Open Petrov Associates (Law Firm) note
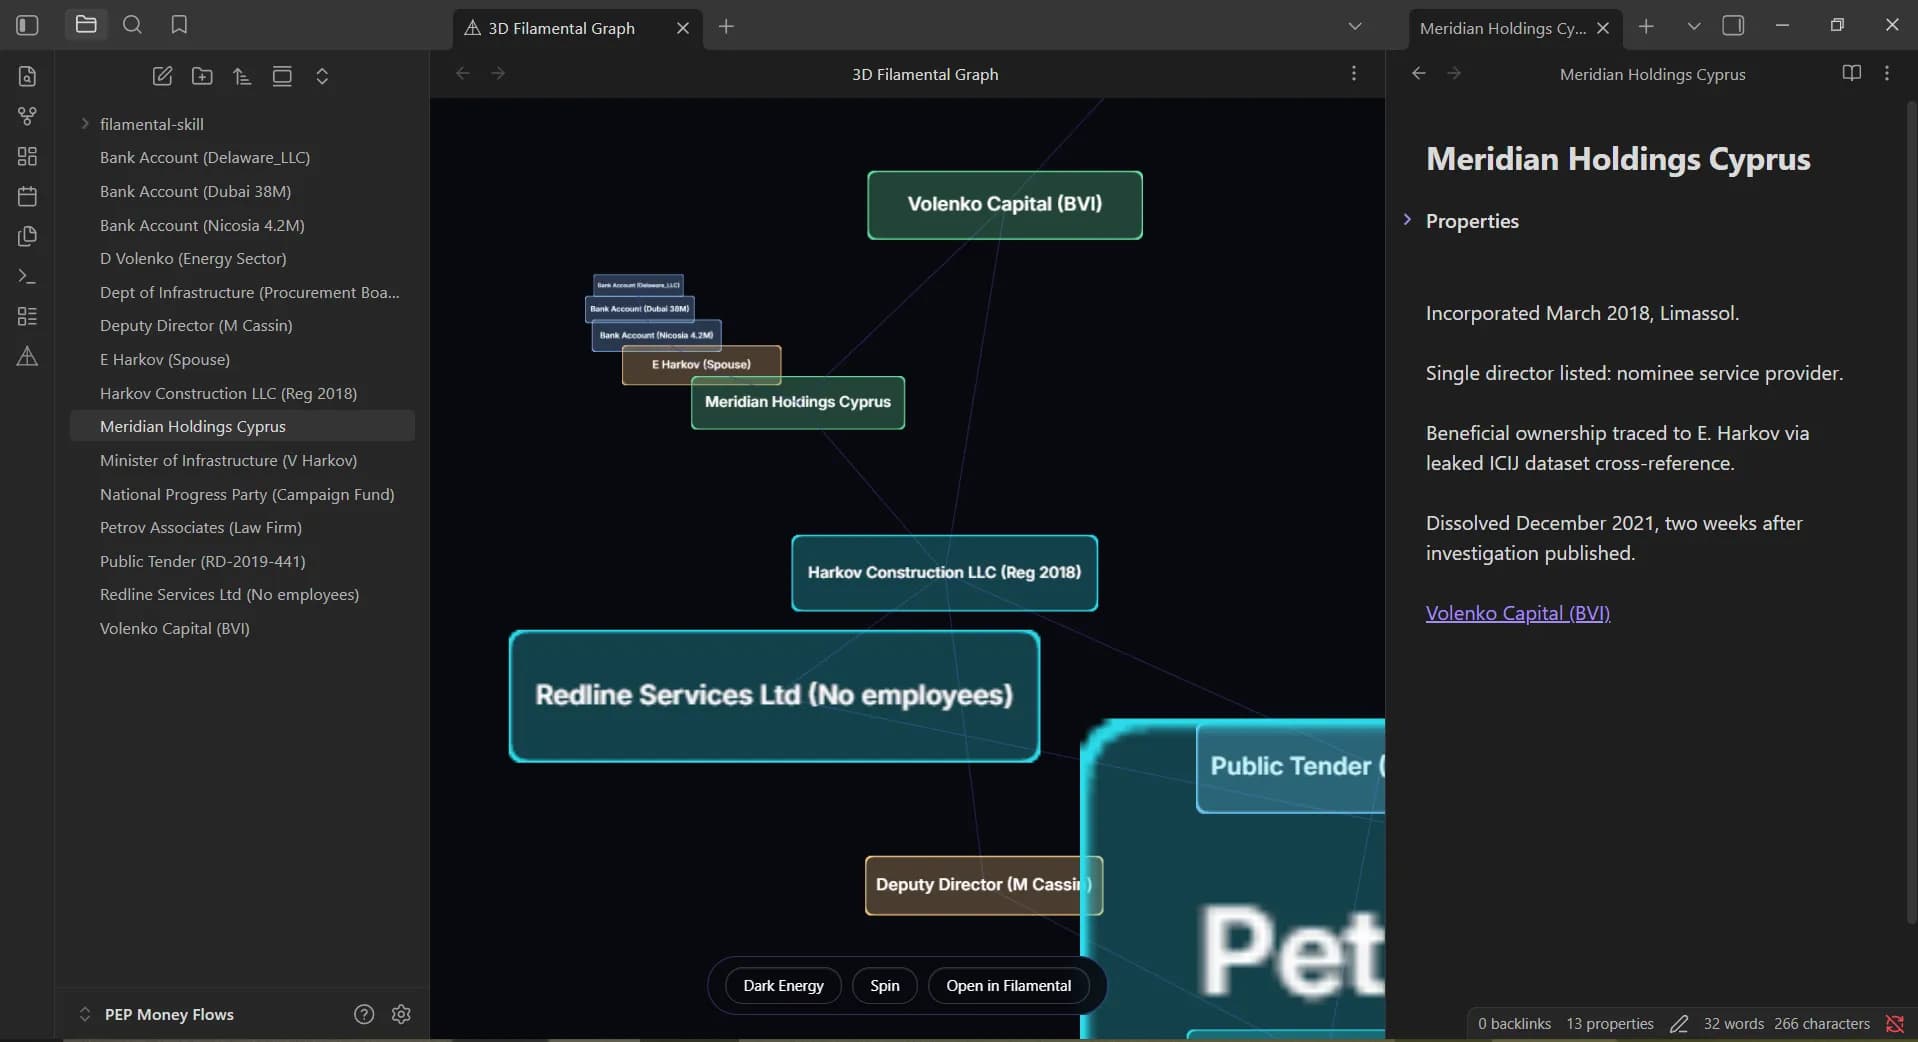 click(x=242, y=527)
